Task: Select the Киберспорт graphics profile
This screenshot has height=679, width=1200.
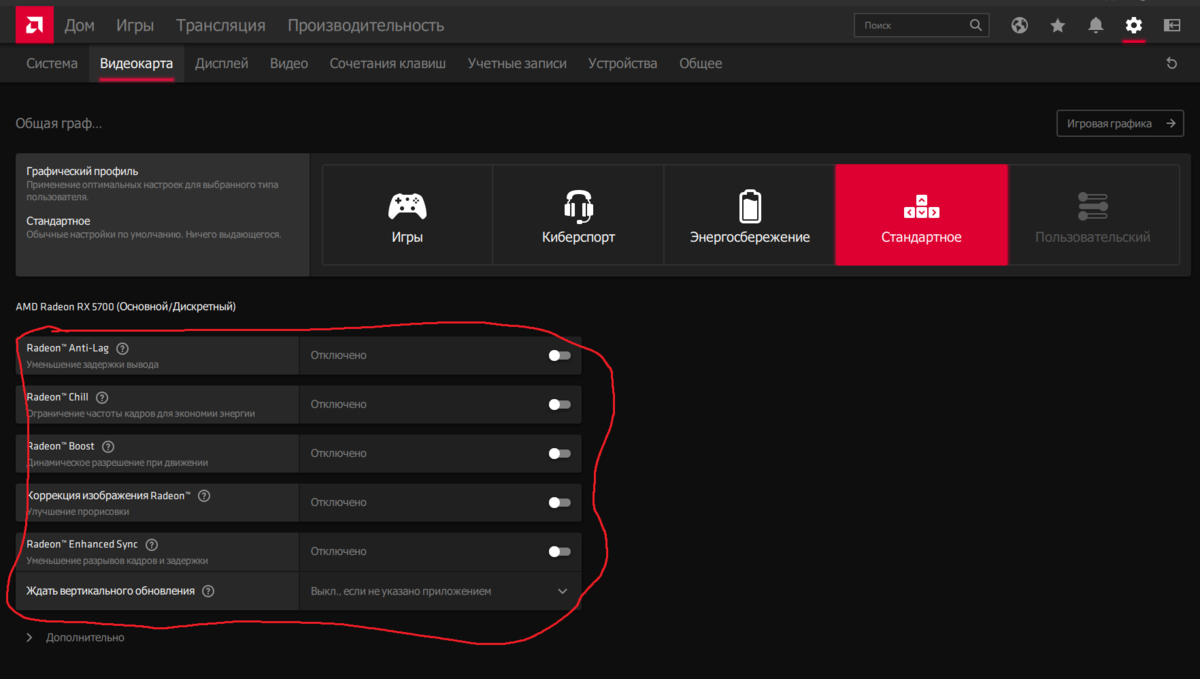Action: click(578, 215)
